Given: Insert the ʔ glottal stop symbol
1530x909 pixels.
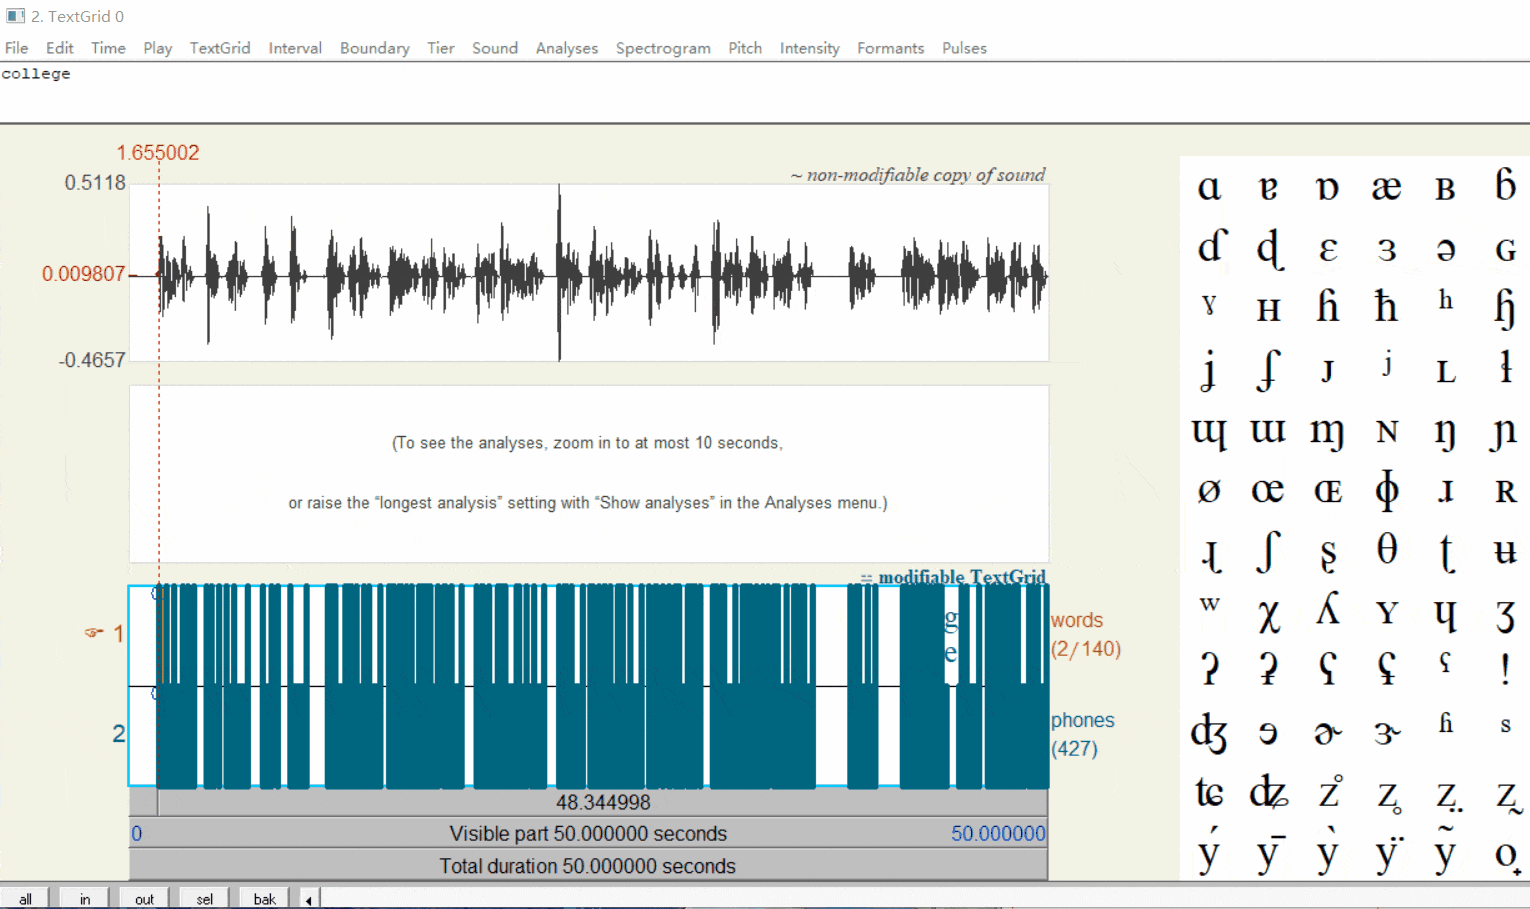Looking at the screenshot, I should (1209, 668).
